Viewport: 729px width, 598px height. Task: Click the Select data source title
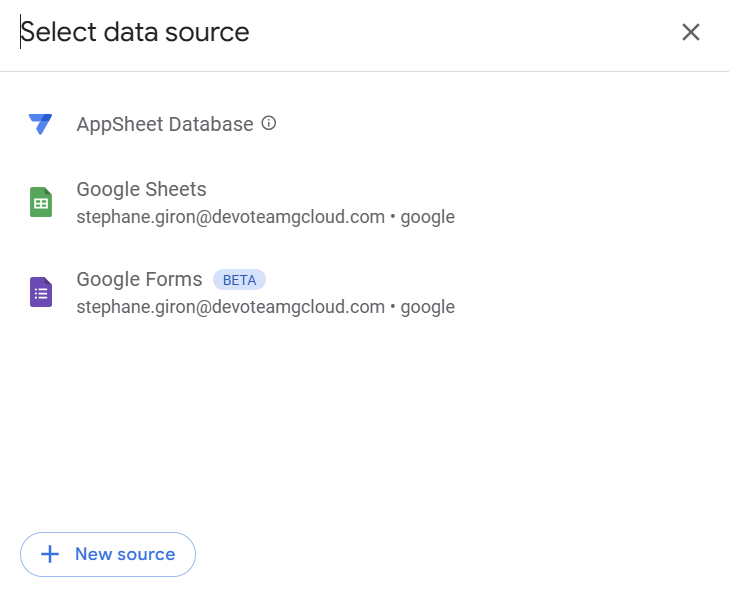(x=135, y=32)
